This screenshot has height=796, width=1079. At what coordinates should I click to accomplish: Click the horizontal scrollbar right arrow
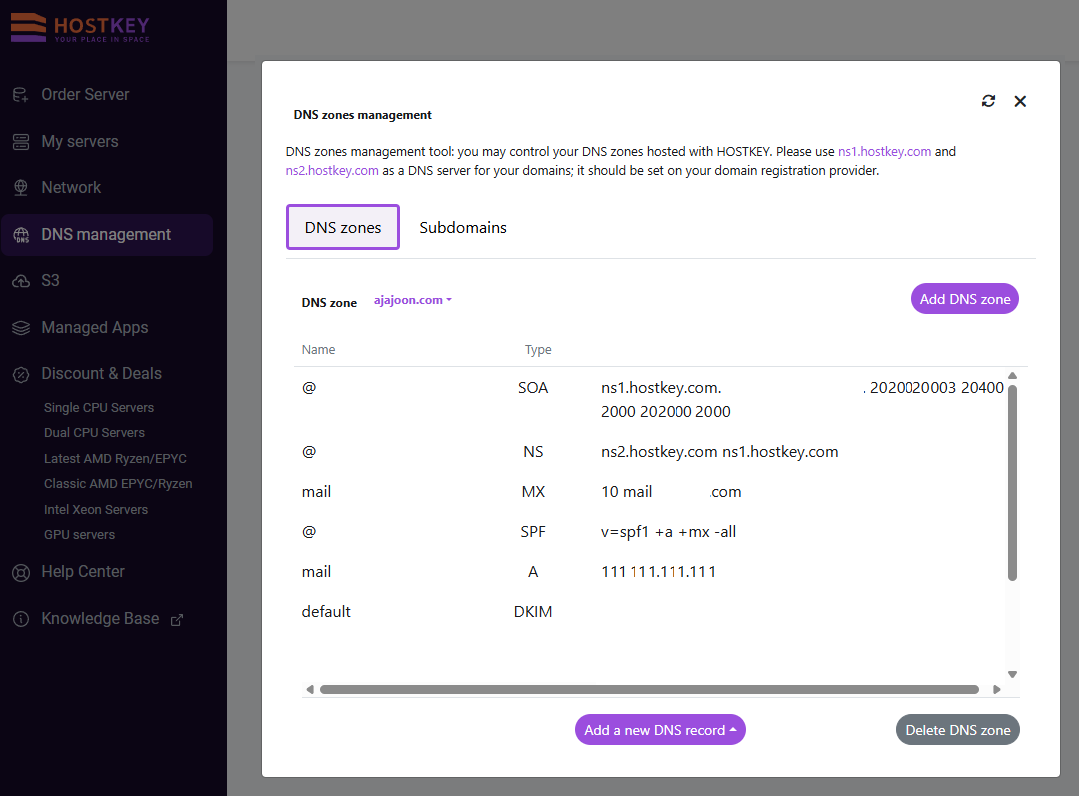tap(996, 689)
